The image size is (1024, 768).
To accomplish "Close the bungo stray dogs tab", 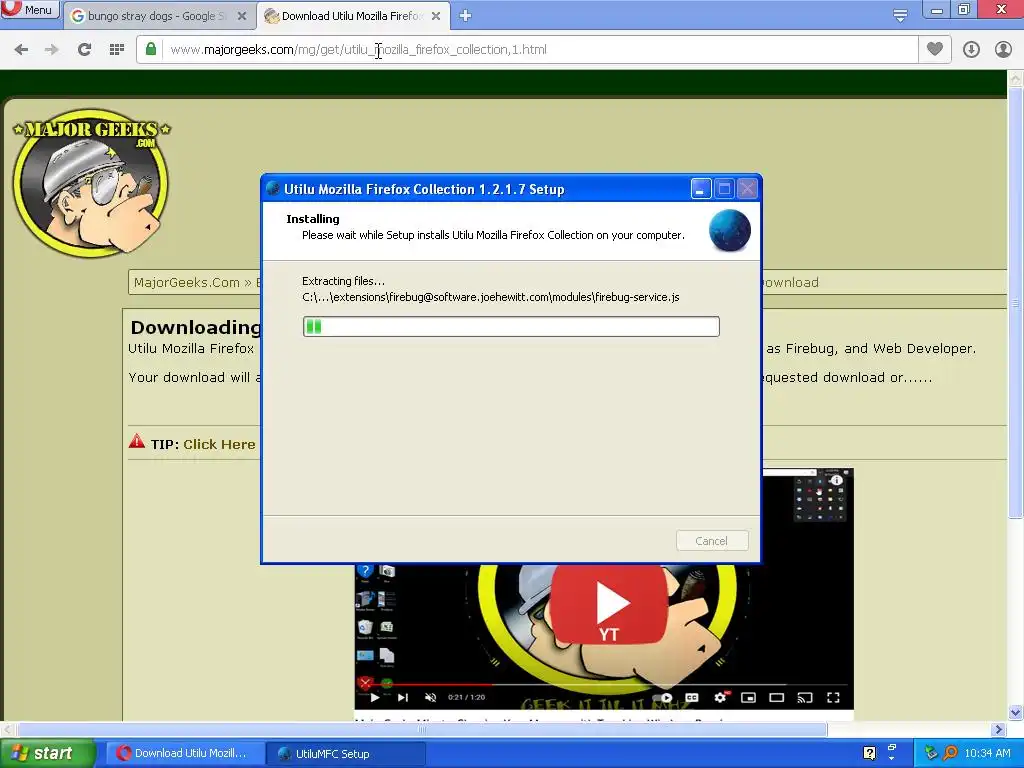I will pos(242,16).
